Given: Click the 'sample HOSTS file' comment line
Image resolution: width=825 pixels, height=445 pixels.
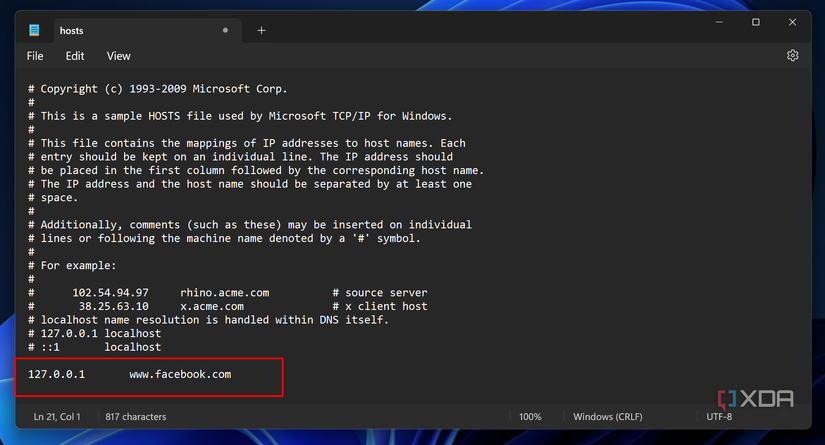Looking at the screenshot, I should 240,116.
